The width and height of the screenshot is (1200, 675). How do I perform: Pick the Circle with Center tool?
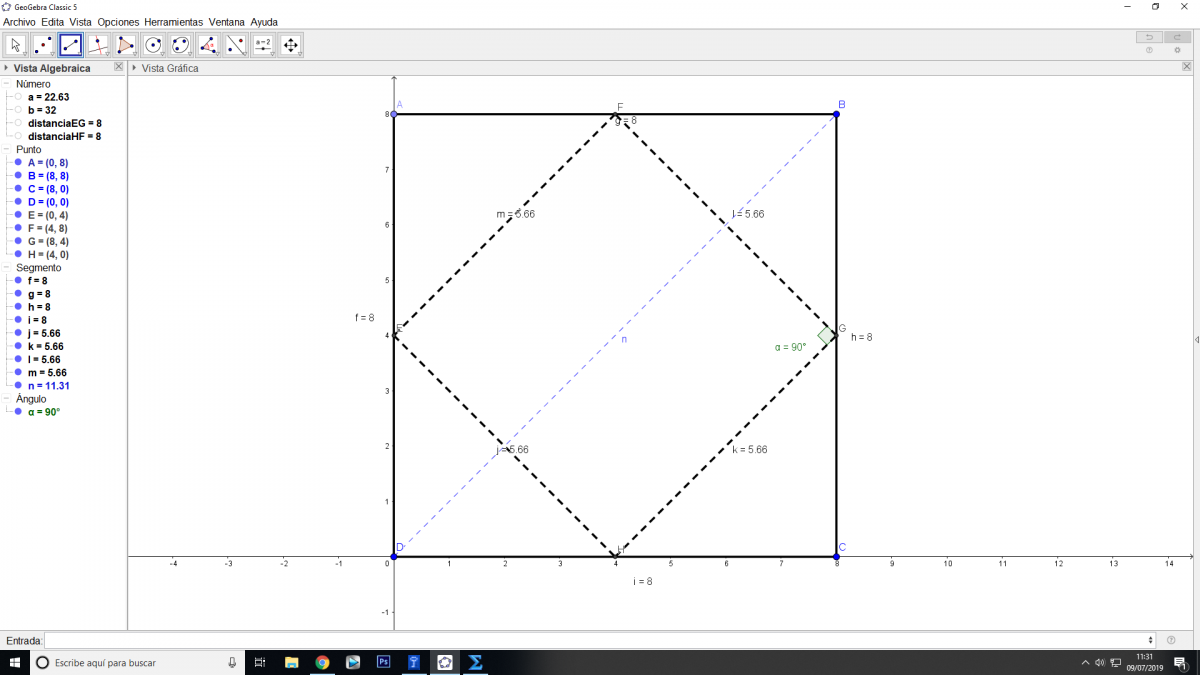(x=153, y=45)
